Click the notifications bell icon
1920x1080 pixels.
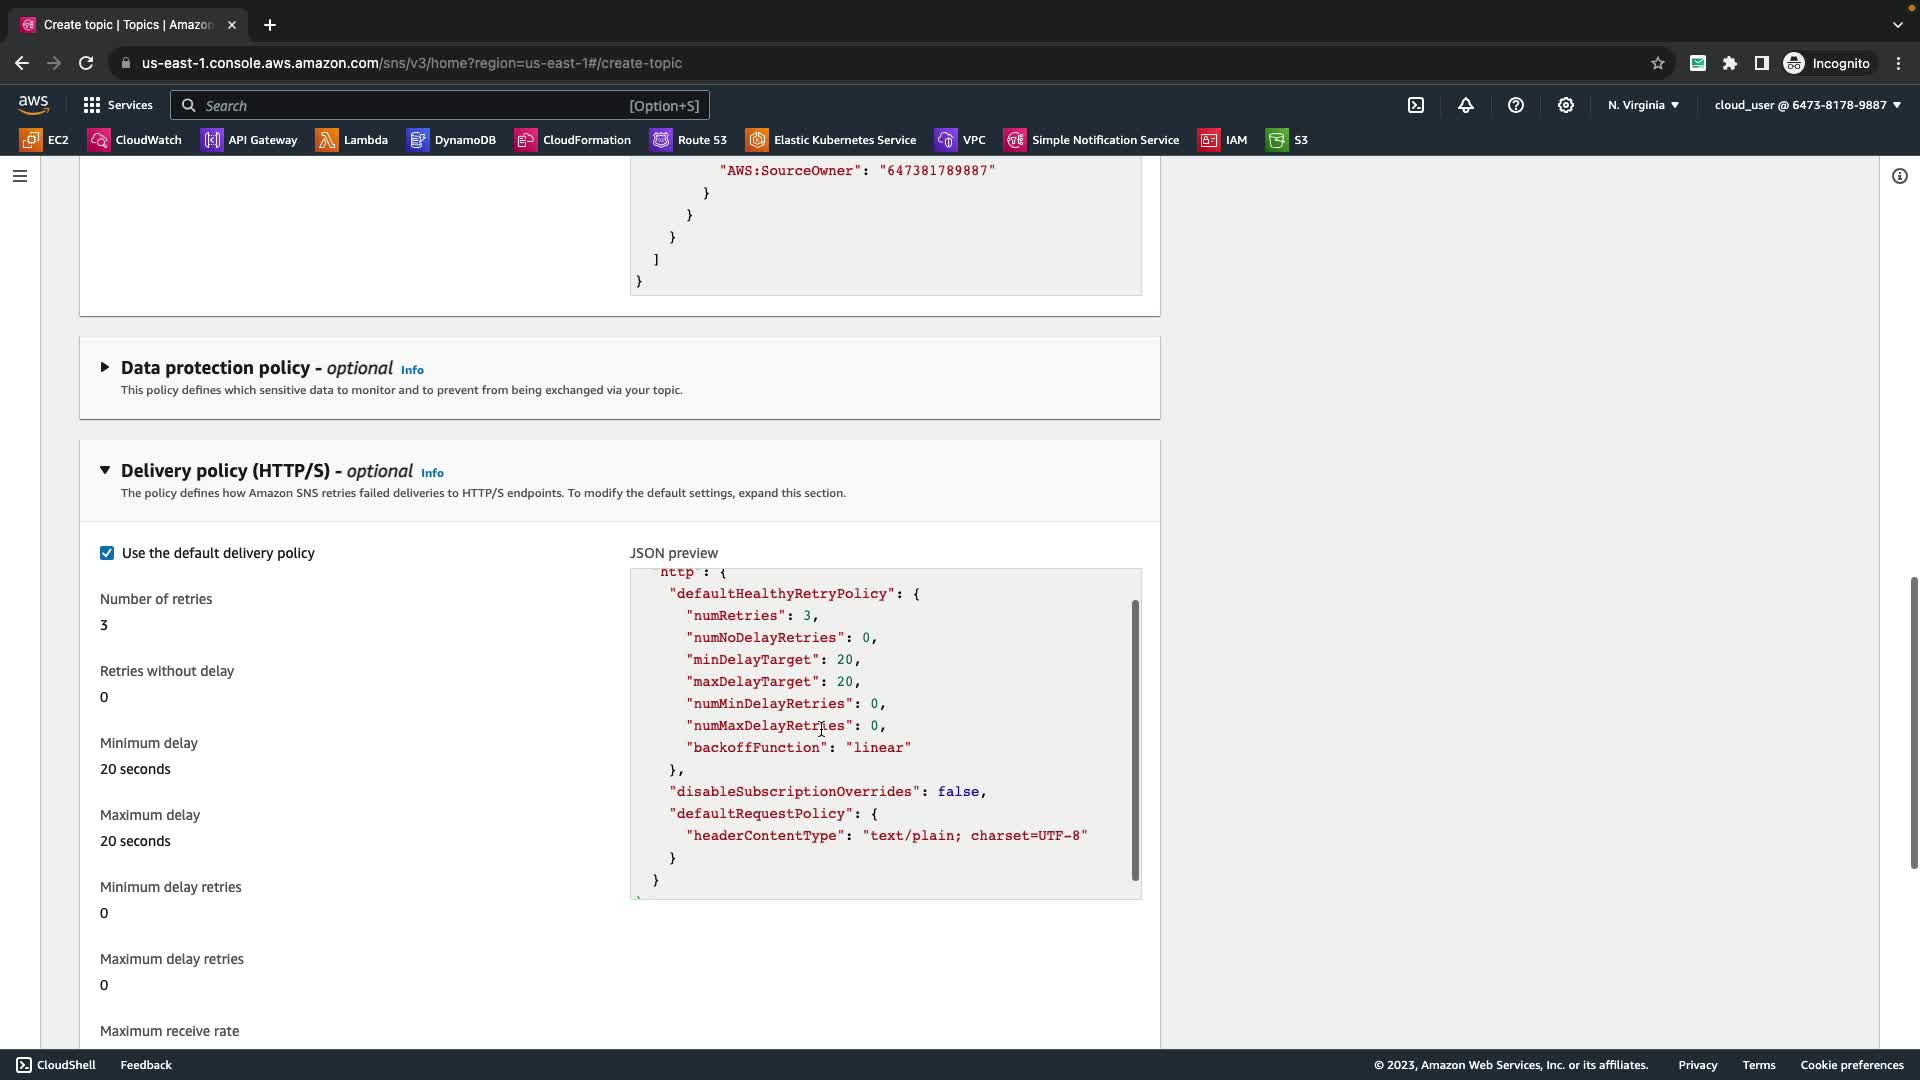(x=1466, y=105)
